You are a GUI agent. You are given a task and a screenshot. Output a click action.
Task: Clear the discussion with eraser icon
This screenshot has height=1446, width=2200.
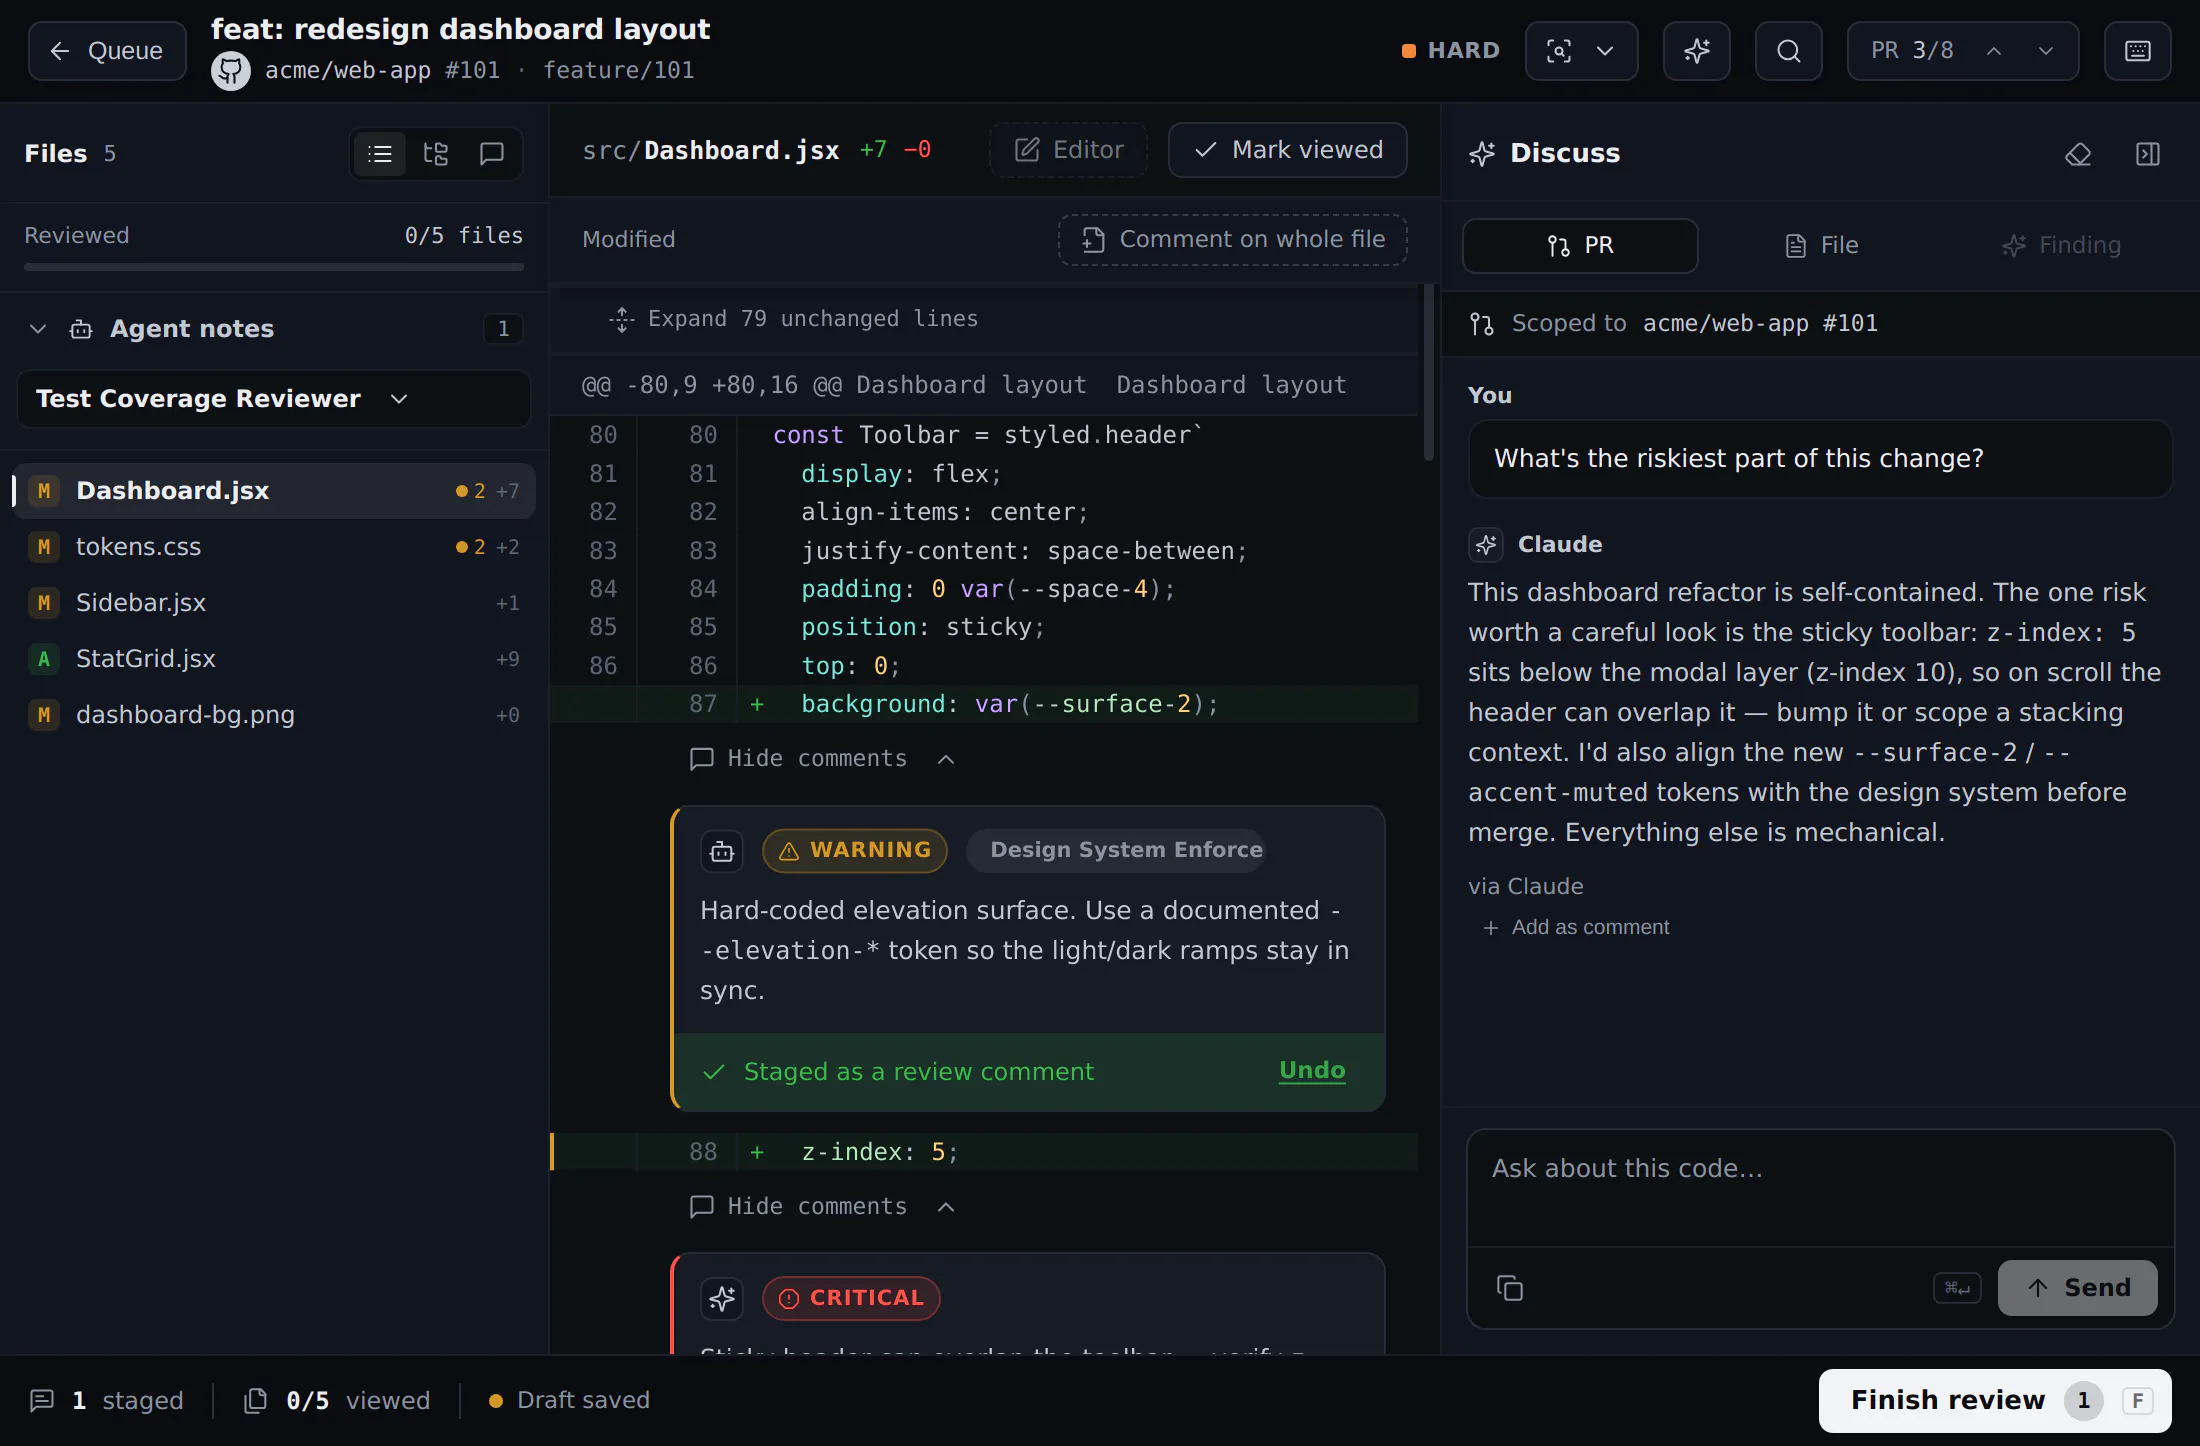[2078, 154]
